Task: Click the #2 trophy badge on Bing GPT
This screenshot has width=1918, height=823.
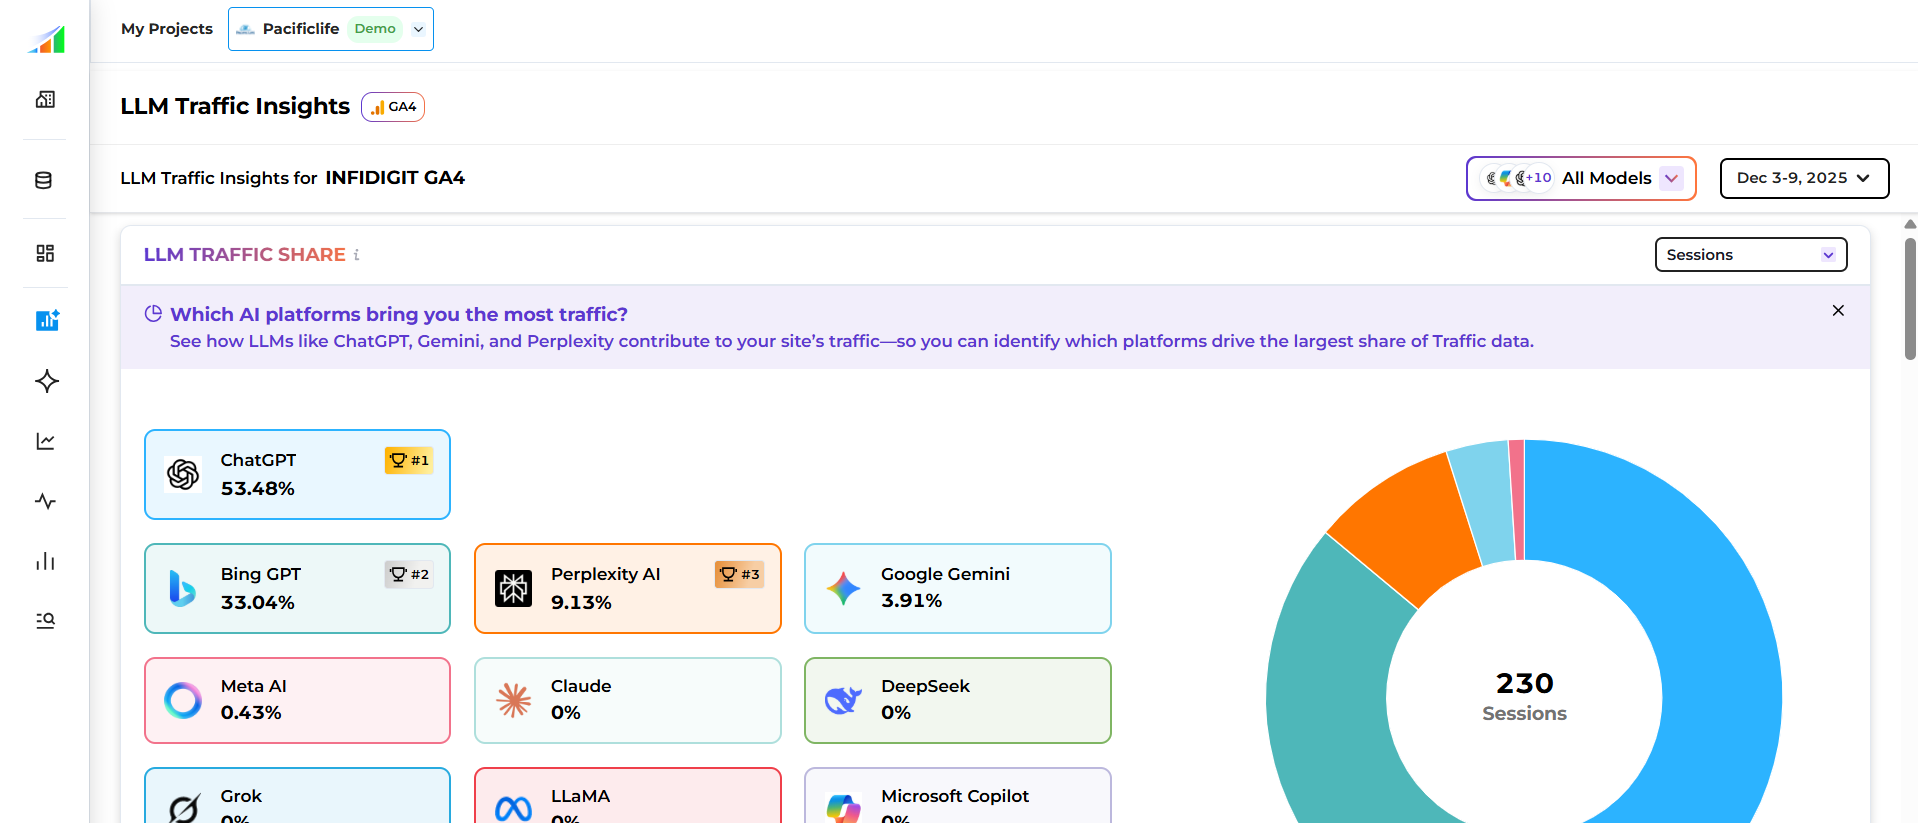Action: pyautogui.click(x=409, y=574)
